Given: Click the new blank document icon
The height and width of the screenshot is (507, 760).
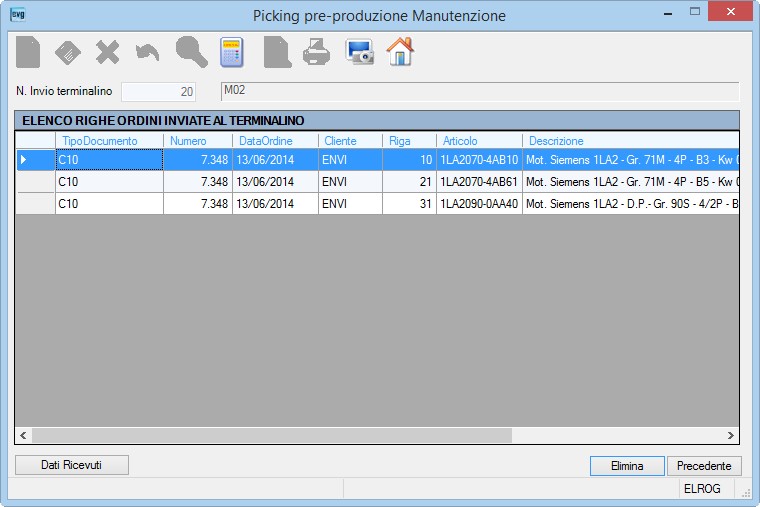Looking at the screenshot, I should tap(28, 52).
